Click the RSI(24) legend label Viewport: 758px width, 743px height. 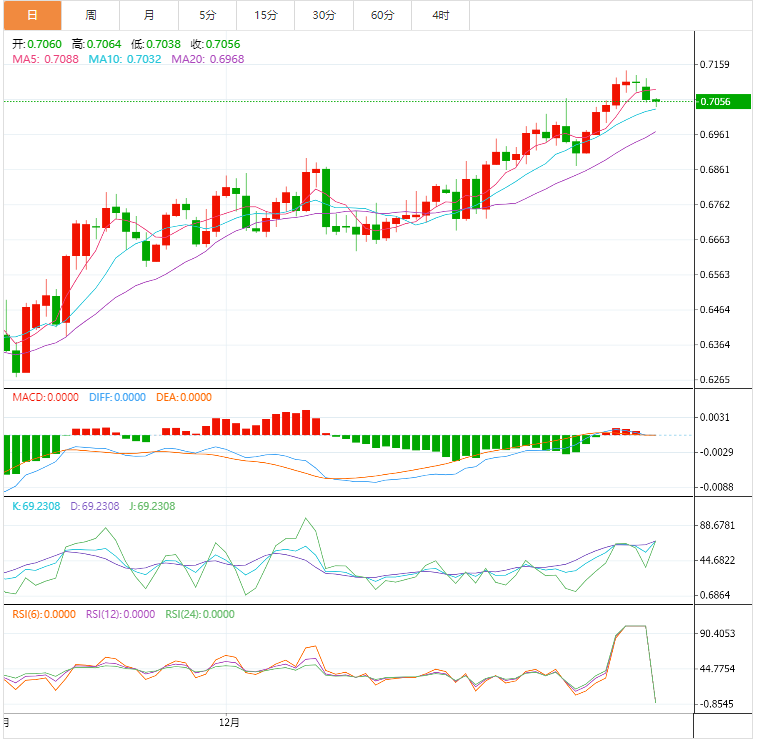[x=199, y=614]
